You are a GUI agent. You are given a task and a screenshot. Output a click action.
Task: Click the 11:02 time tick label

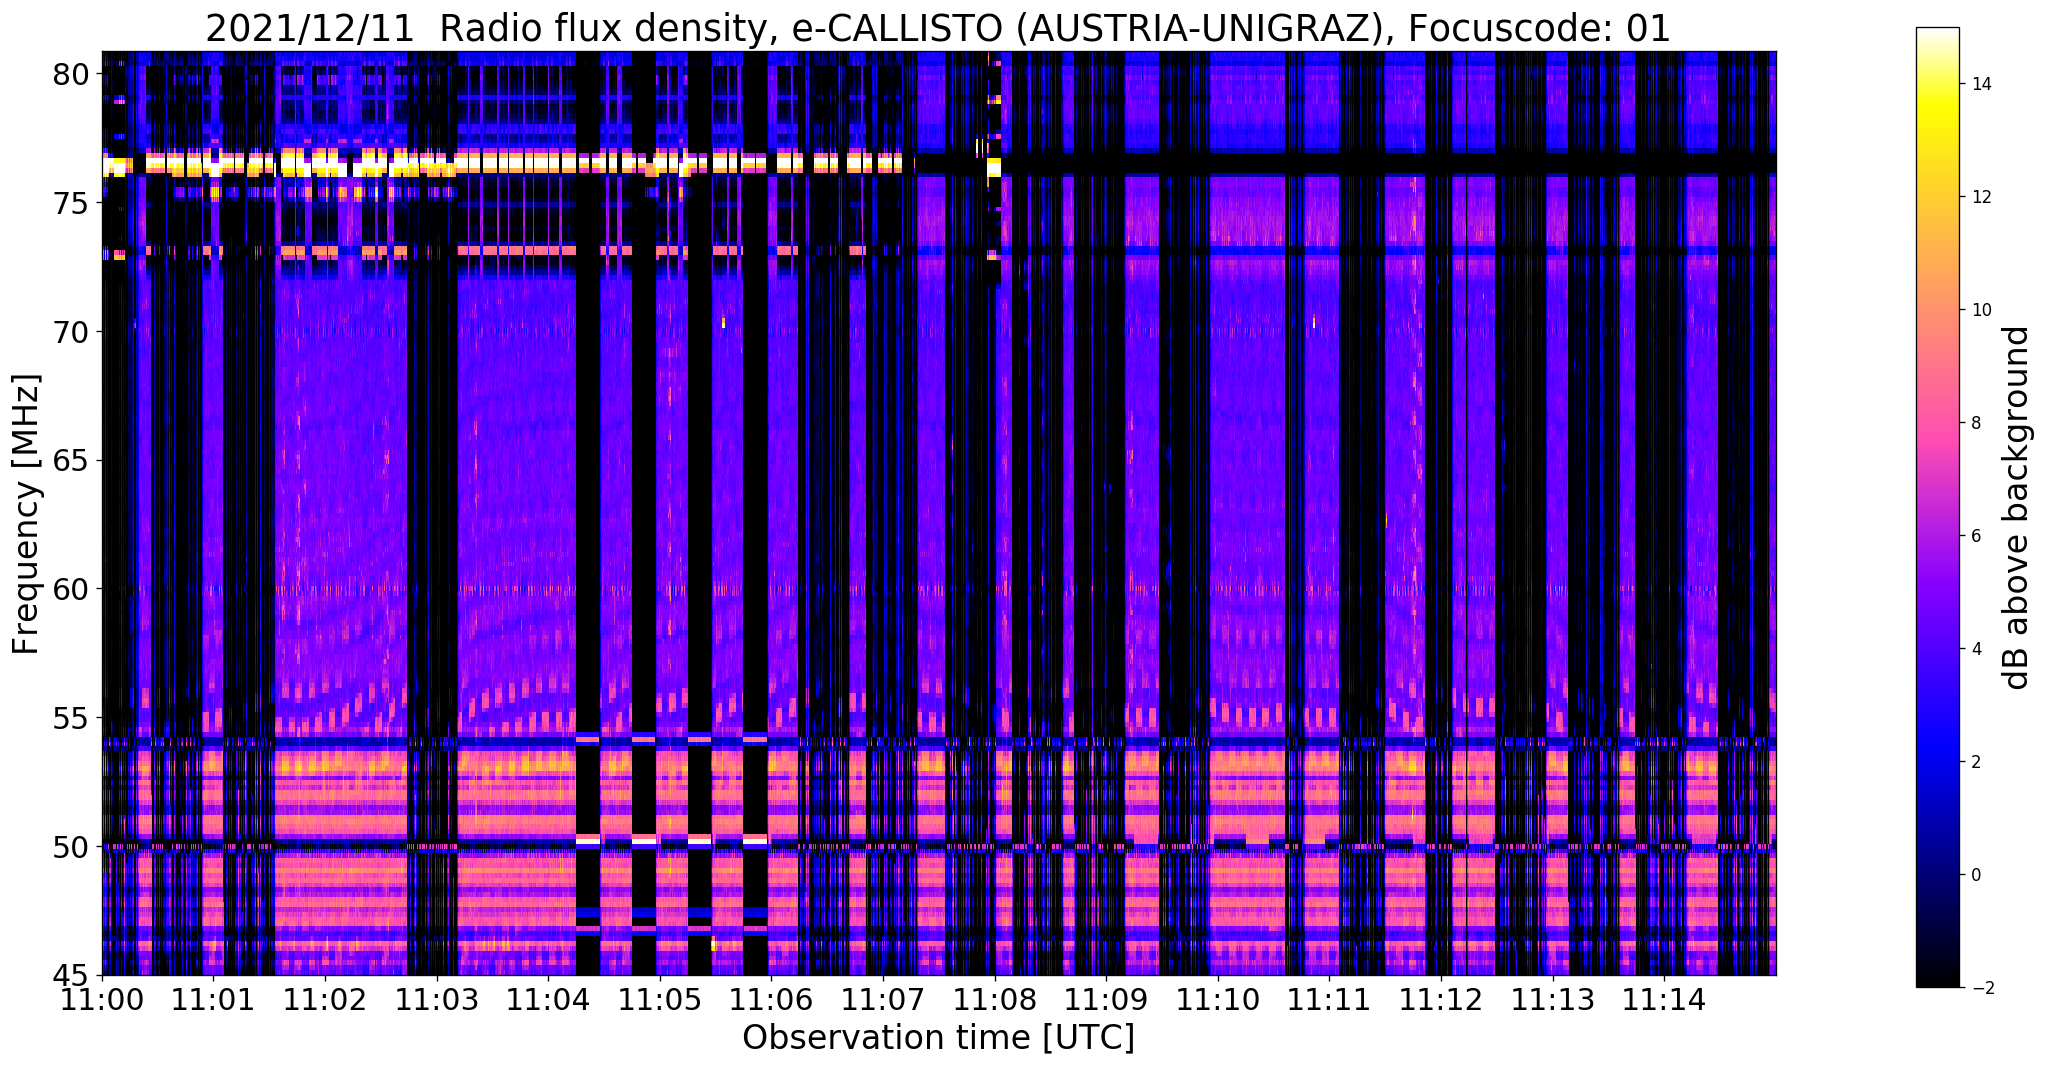click(x=326, y=999)
